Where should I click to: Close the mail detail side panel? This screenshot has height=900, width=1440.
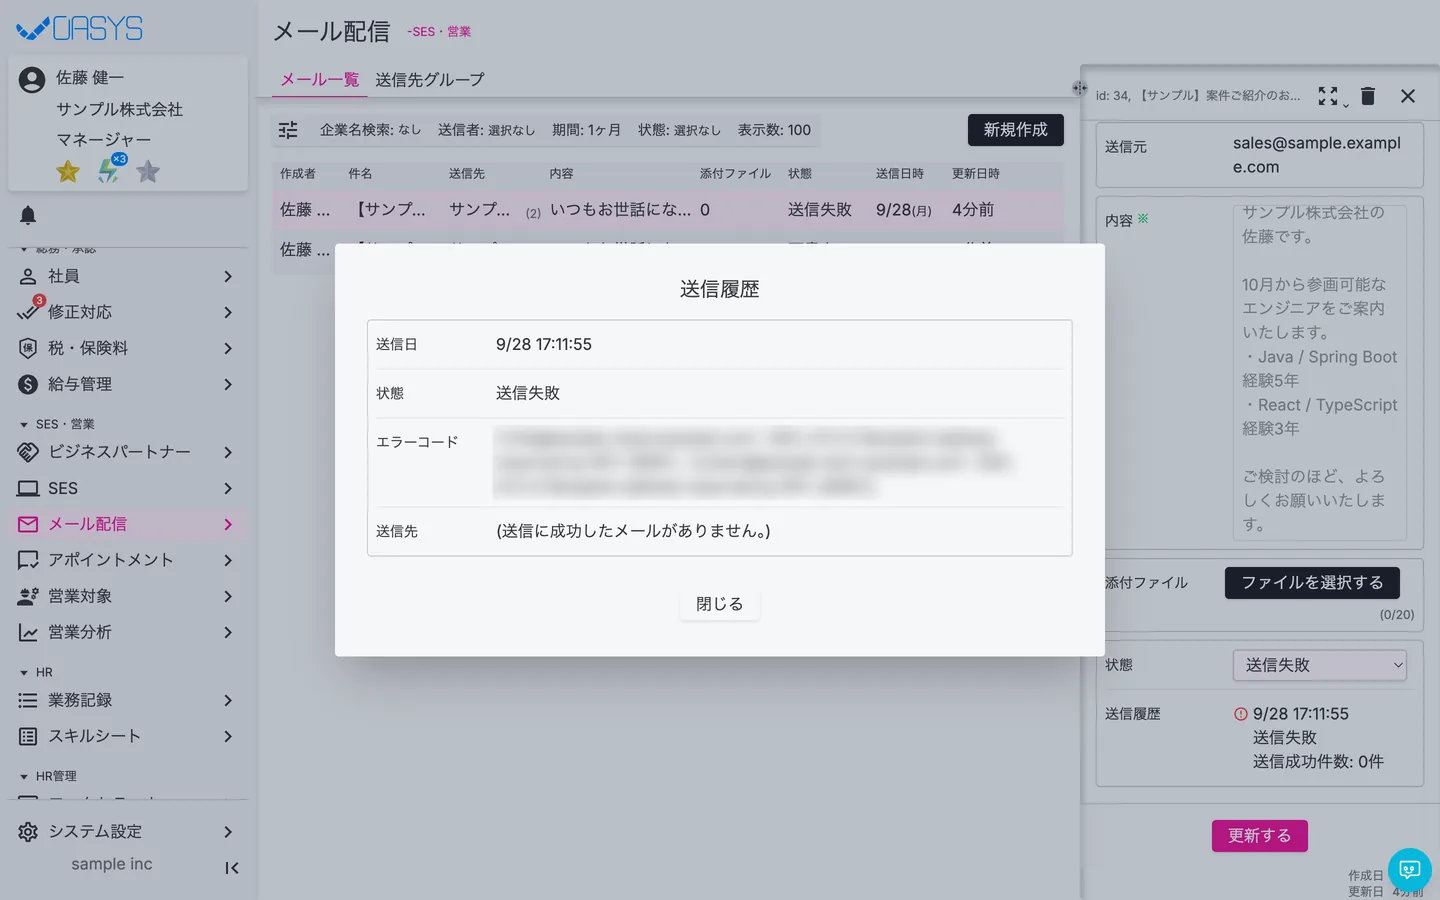[x=1408, y=96]
